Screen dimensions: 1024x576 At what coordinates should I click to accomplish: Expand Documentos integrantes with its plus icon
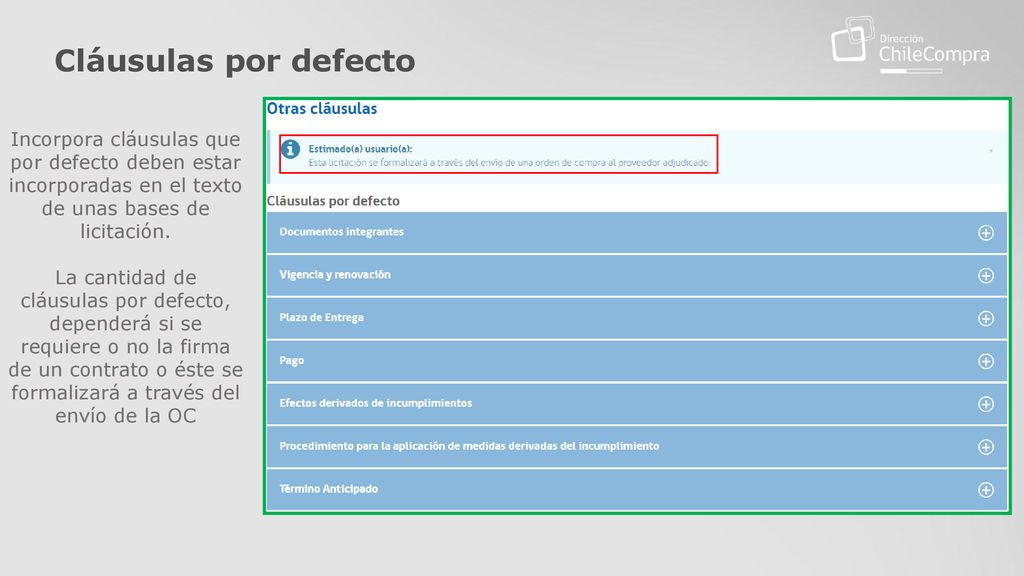point(985,232)
